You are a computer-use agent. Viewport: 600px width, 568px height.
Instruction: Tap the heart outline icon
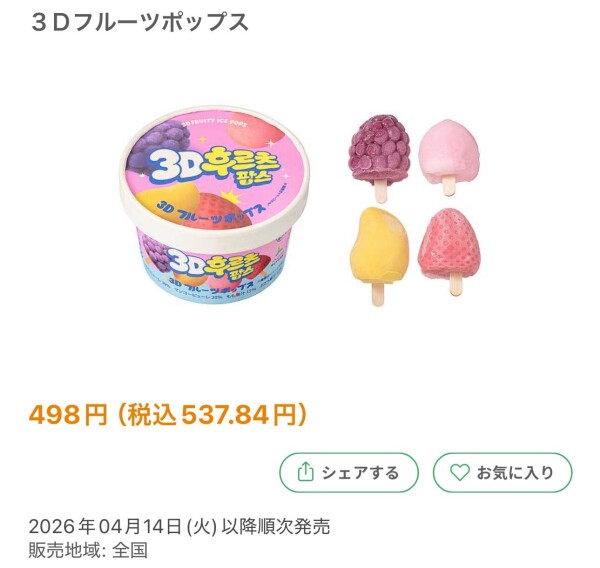pos(459,472)
